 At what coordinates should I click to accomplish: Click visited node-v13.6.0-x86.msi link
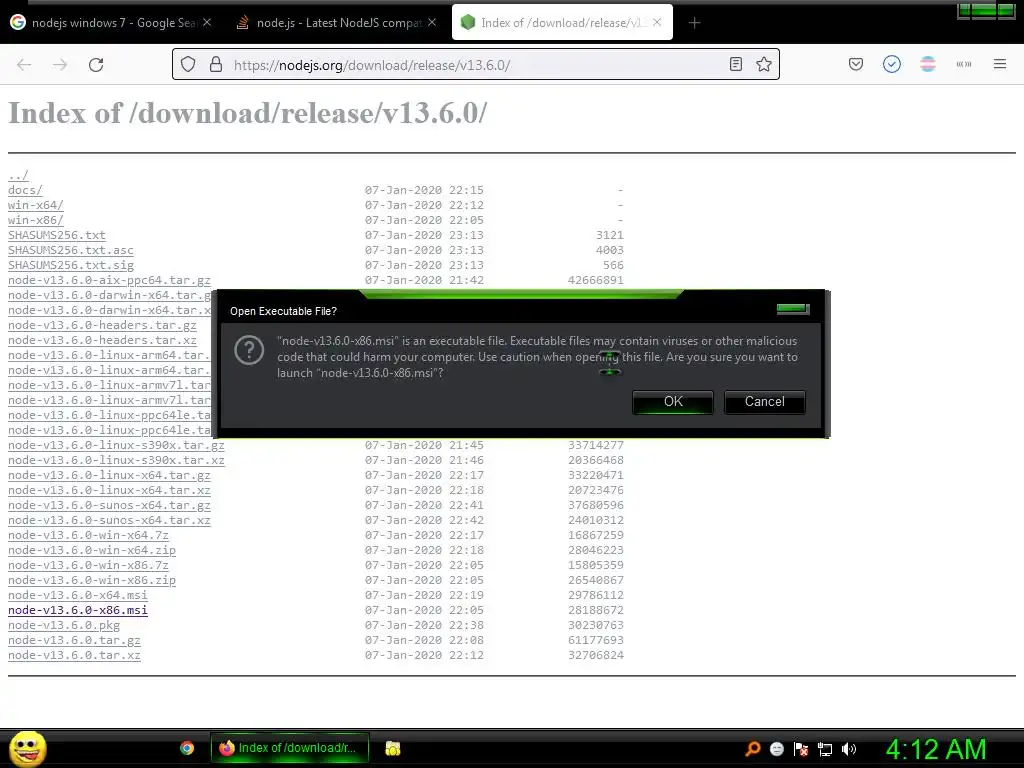tap(78, 611)
